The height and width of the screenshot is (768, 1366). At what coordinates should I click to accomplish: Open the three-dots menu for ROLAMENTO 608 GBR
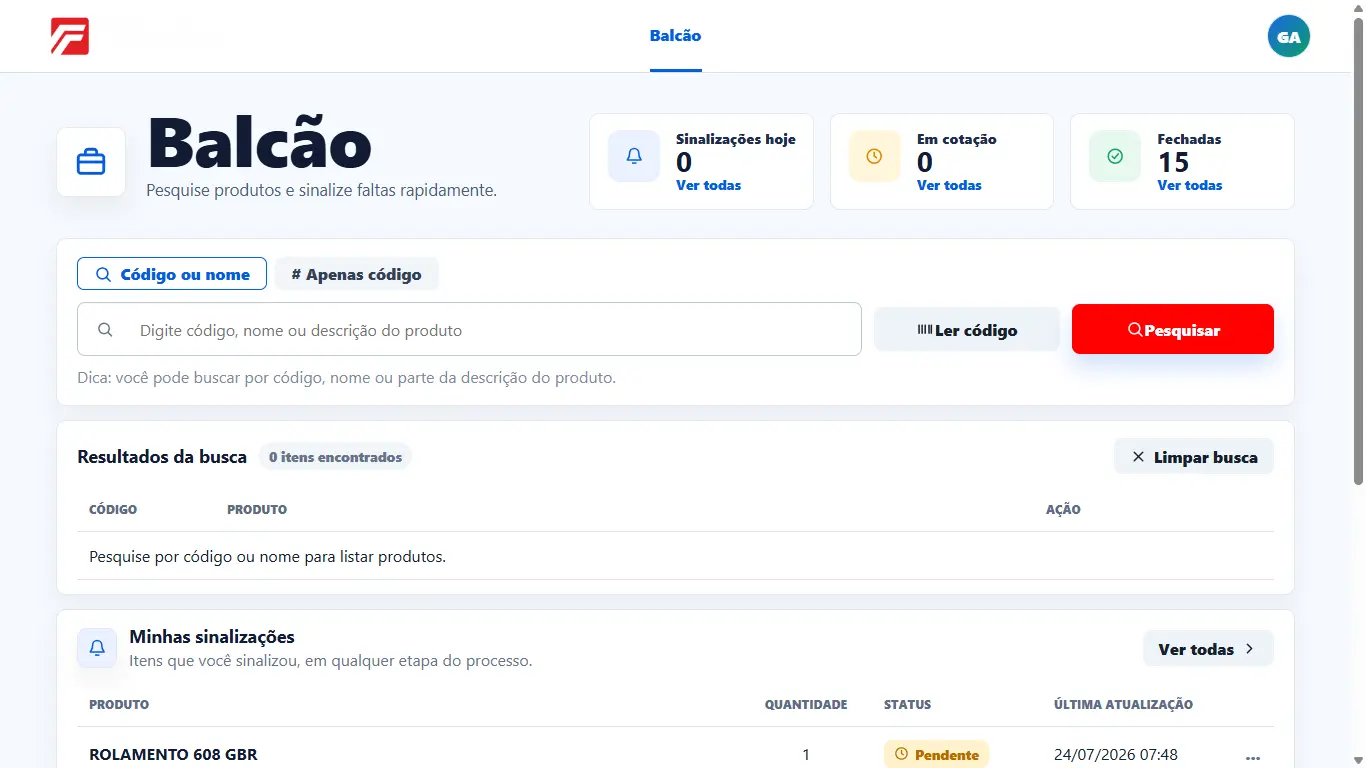1253,756
